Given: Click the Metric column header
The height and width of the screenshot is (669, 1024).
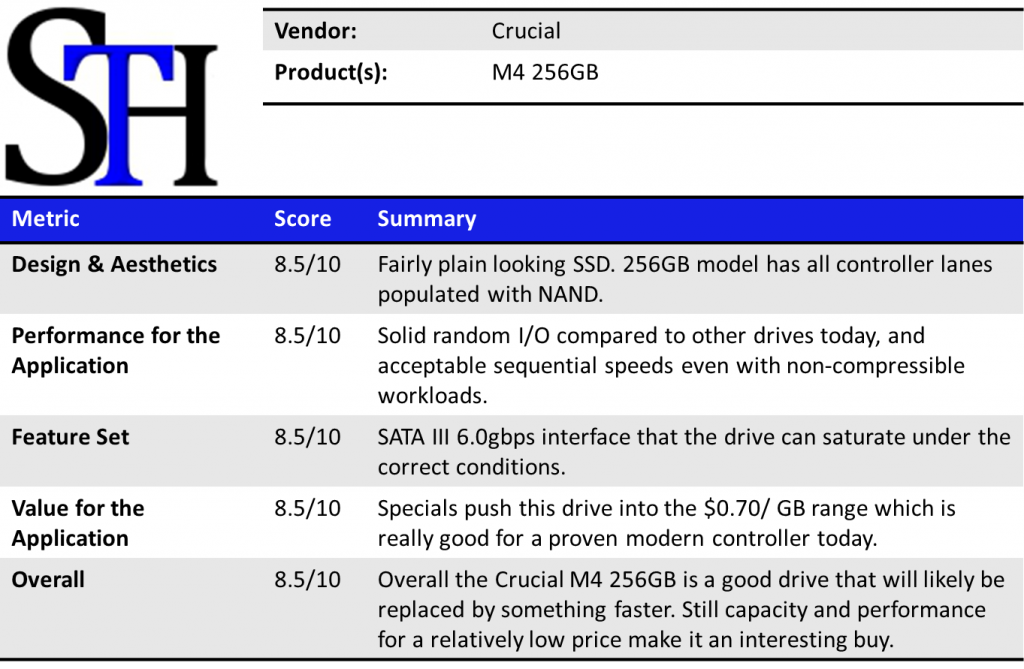Looking at the screenshot, I should [45, 219].
